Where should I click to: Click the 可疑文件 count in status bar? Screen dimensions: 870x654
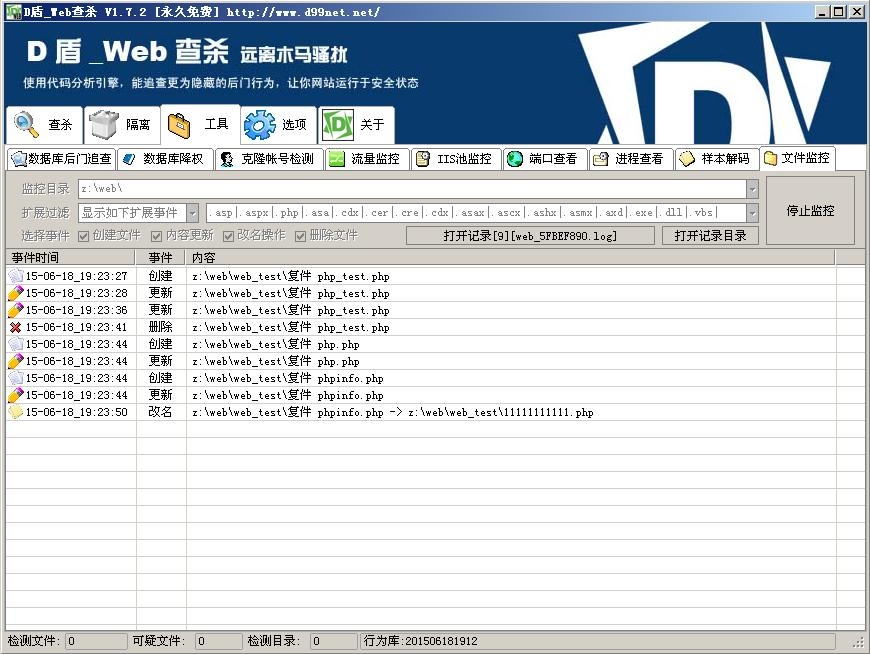218,641
